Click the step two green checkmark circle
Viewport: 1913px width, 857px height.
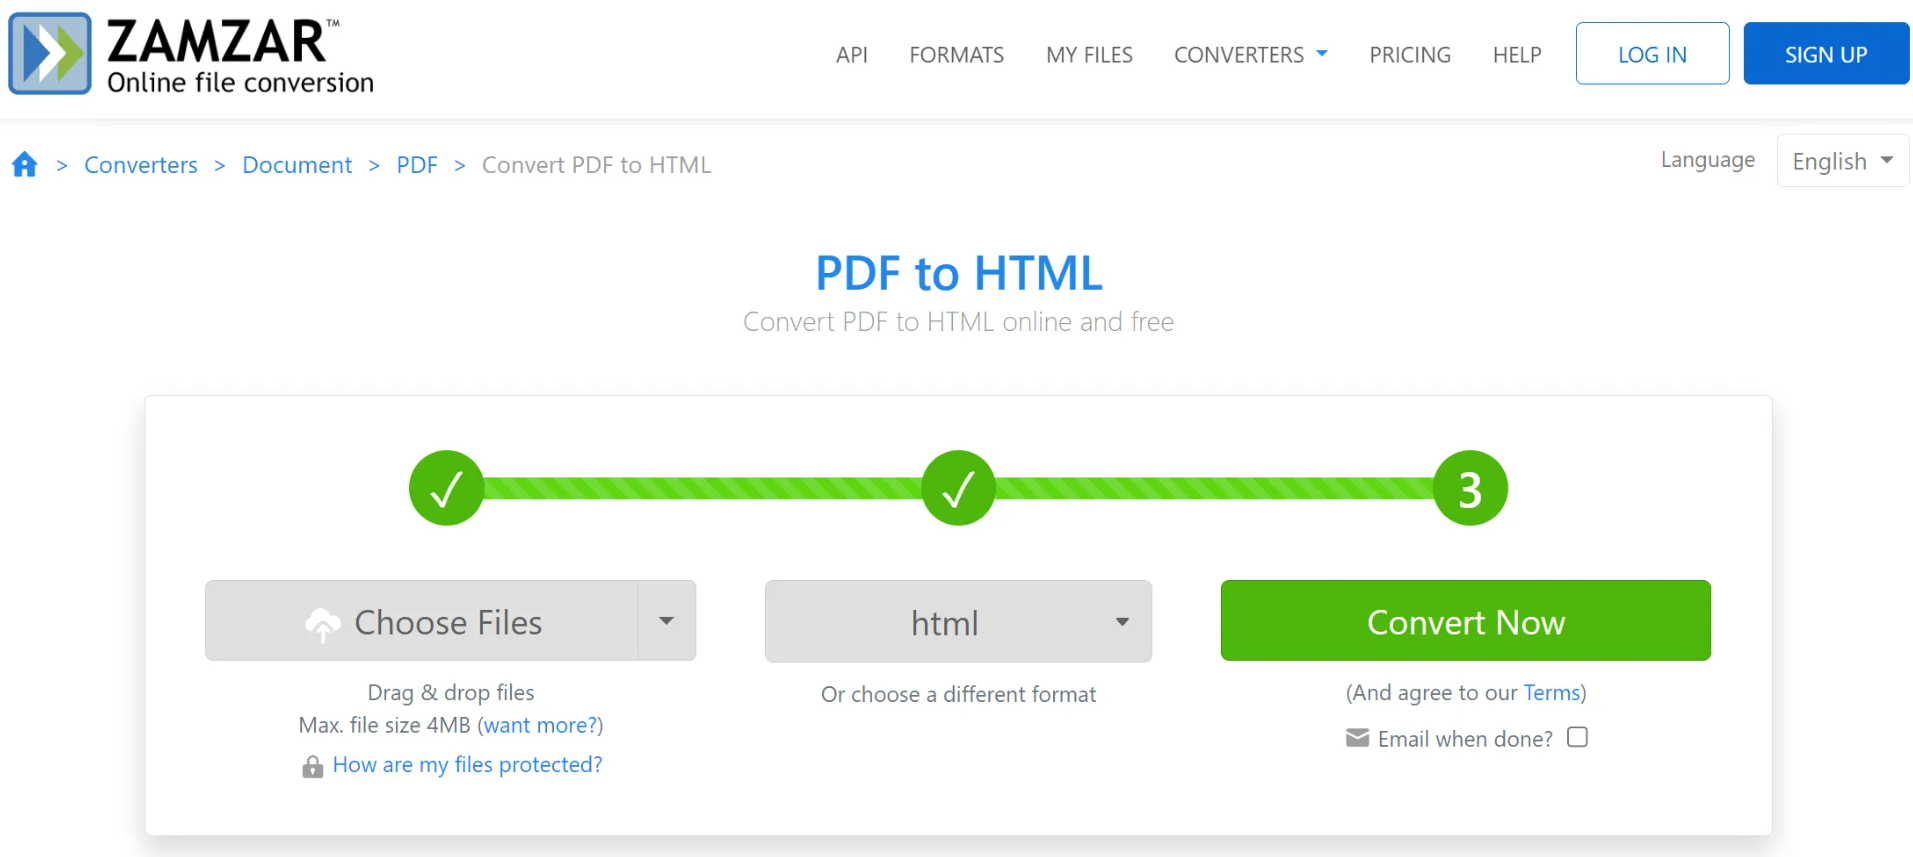click(958, 488)
